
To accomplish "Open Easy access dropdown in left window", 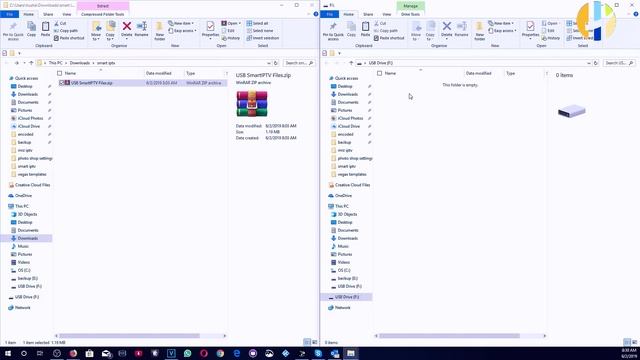I will (182, 31).
